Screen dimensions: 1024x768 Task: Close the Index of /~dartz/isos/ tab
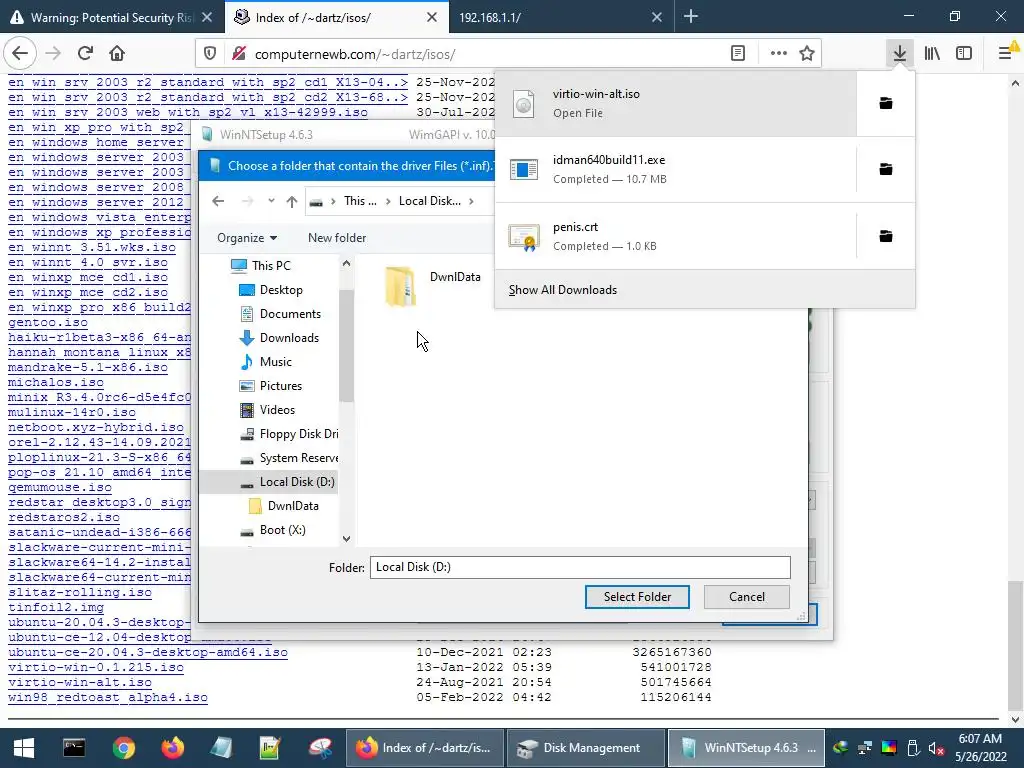point(432,18)
